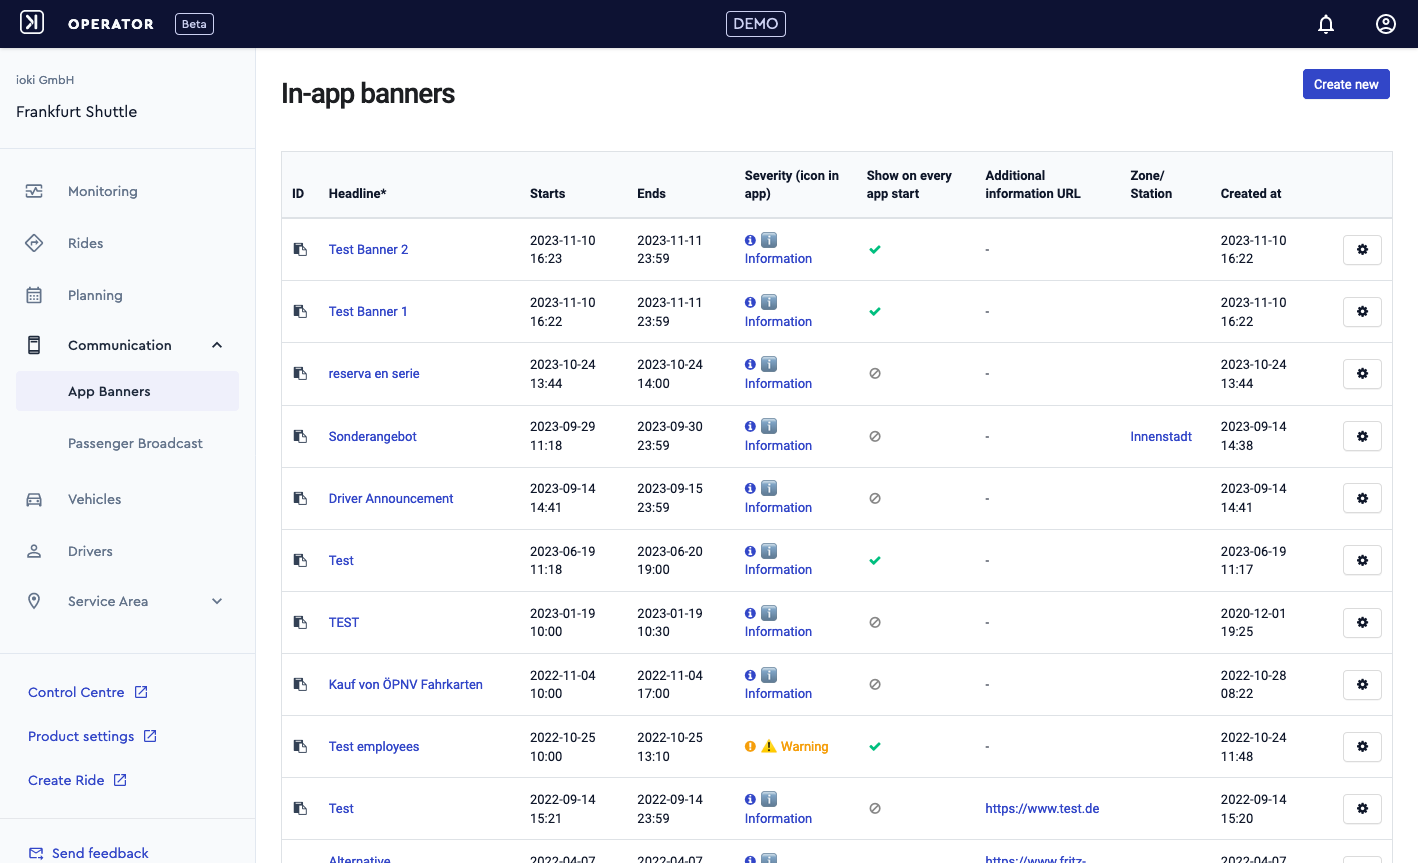
Task: Open Planning in the sidebar
Action: (95, 295)
